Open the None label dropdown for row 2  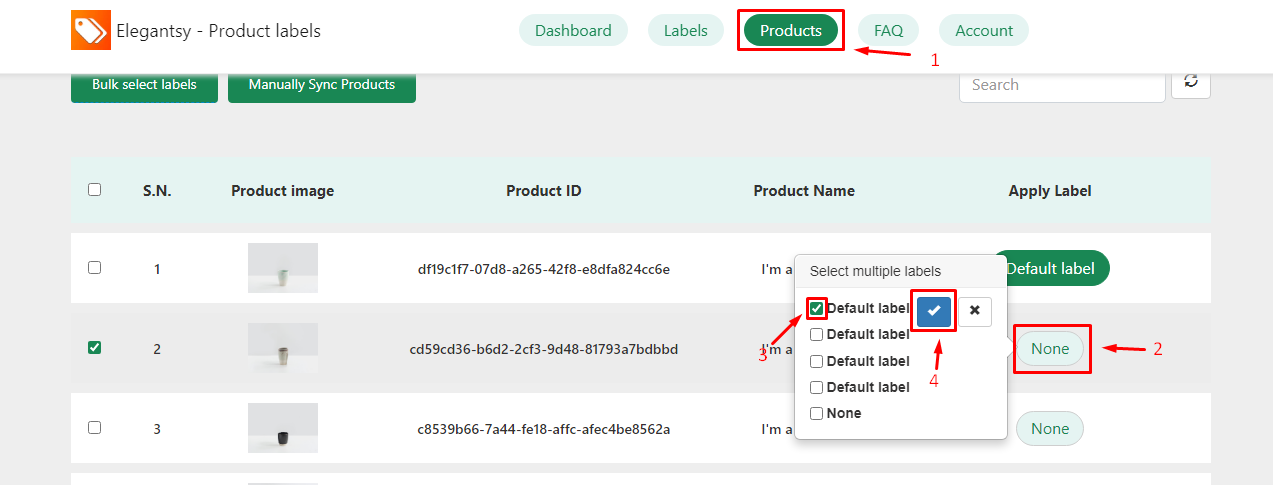1050,349
